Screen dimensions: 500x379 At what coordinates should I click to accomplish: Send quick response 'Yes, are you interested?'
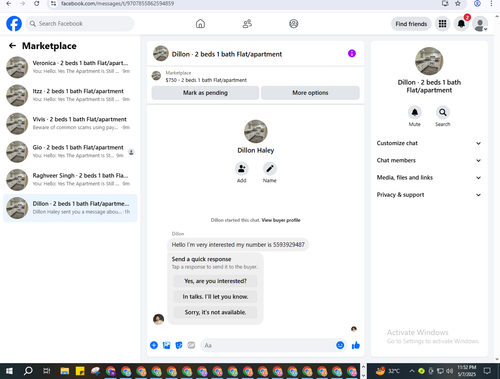(215, 281)
